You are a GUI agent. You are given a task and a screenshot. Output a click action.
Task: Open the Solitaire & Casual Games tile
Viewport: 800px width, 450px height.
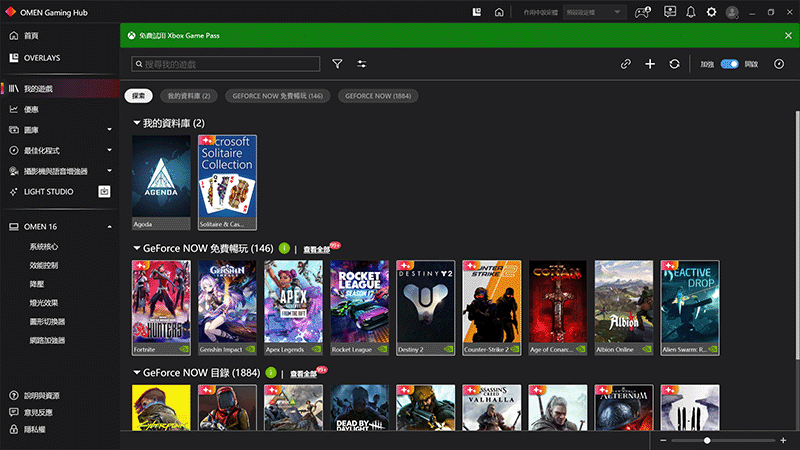click(x=227, y=182)
